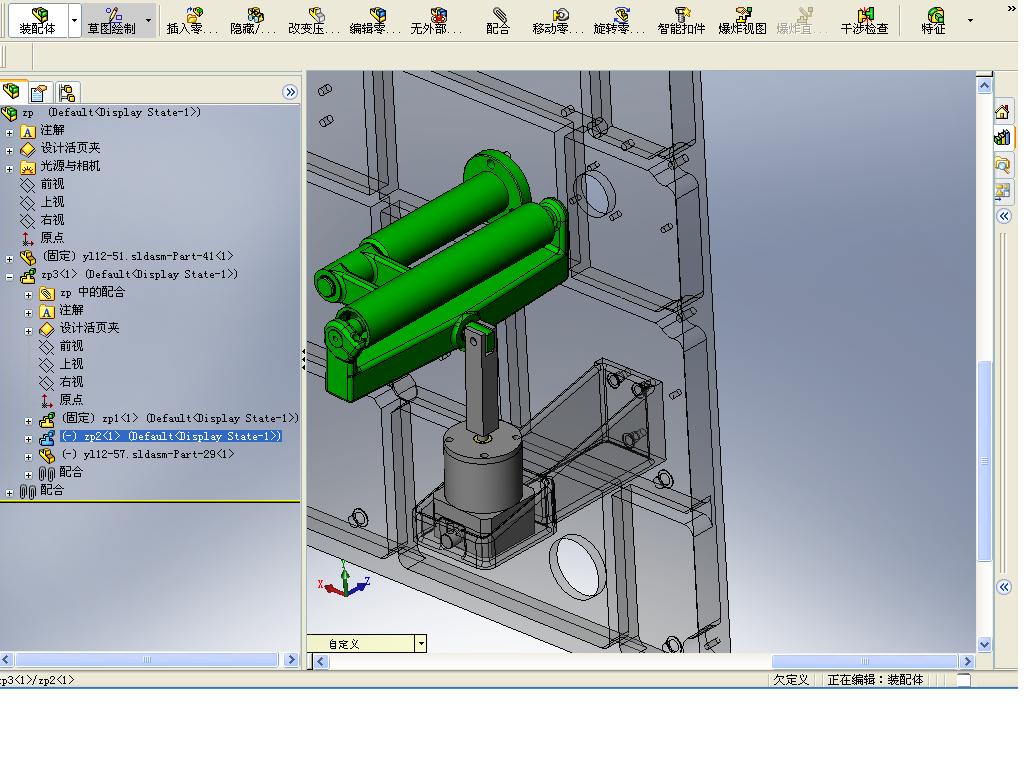Switch to ConfigurationManager tab
Image resolution: width=1024 pixels, height=768 pixels.
67,92
